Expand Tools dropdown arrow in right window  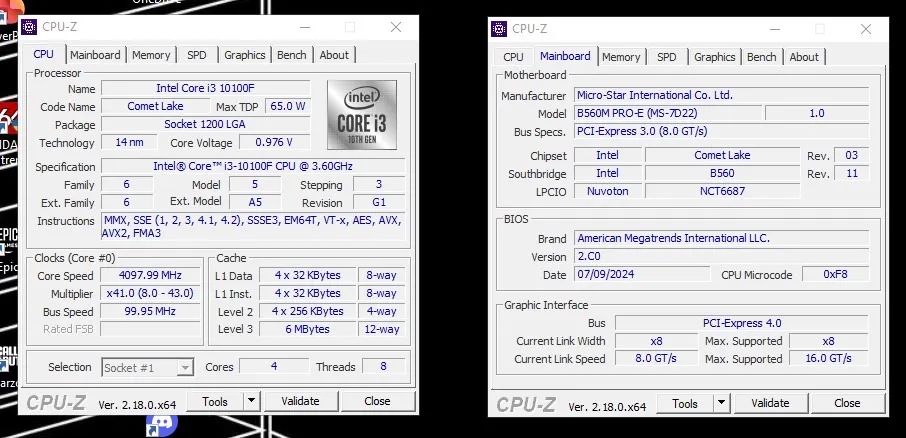tap(721, 403)
